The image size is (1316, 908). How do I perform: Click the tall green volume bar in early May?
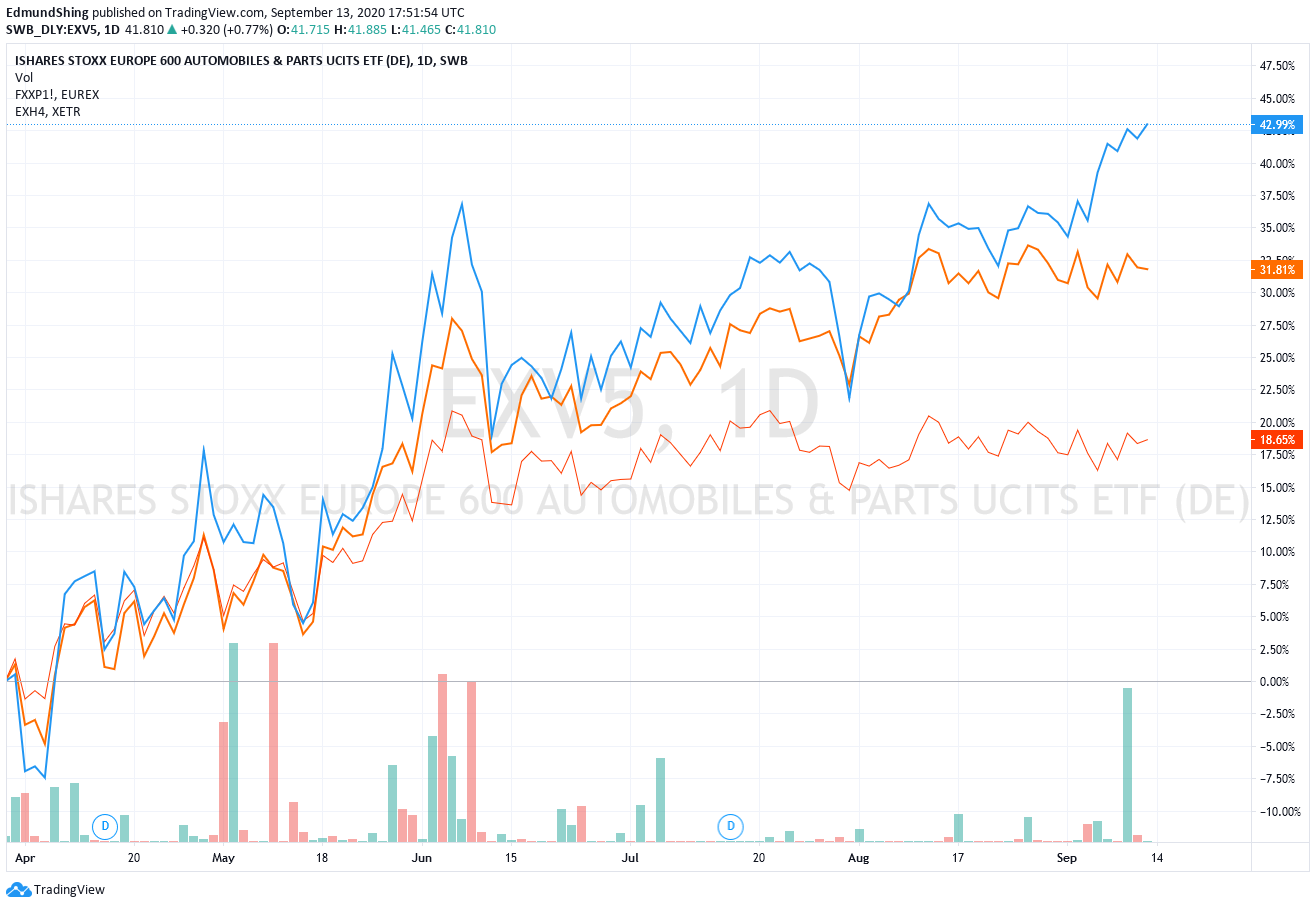pos(233,742)
